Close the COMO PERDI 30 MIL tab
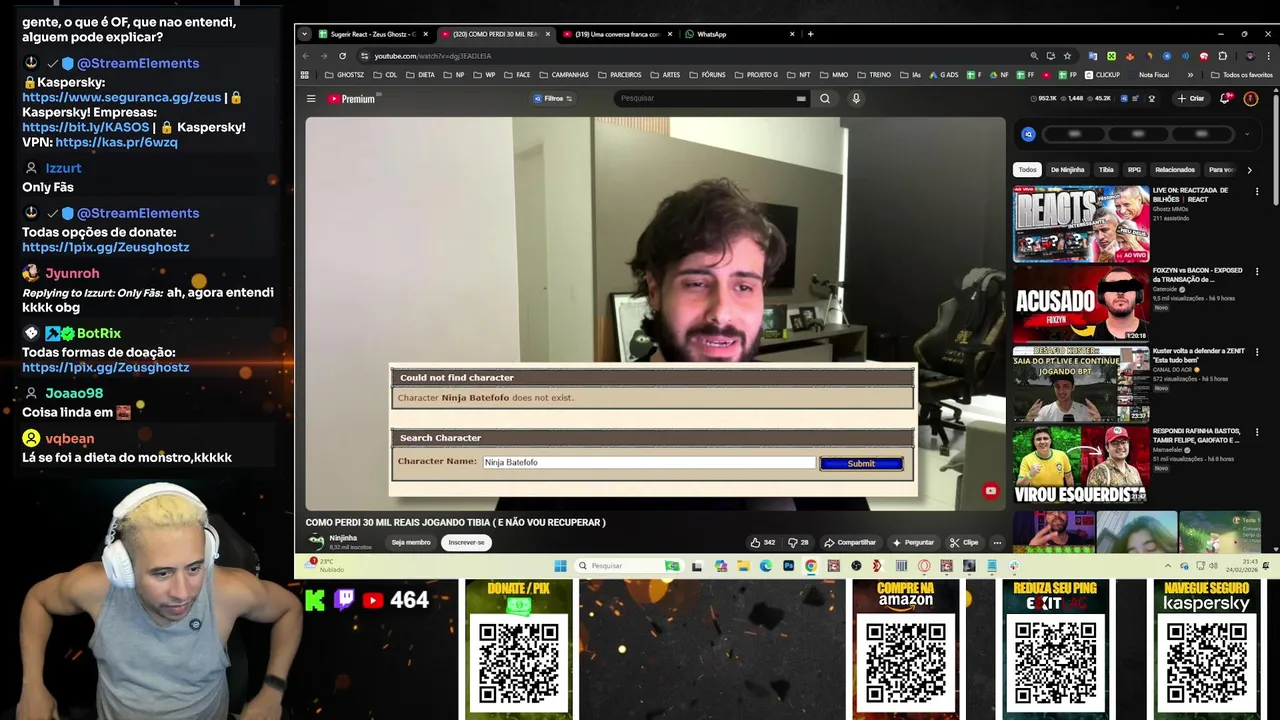Screen dimensions: 1280x720 [547, 34]
